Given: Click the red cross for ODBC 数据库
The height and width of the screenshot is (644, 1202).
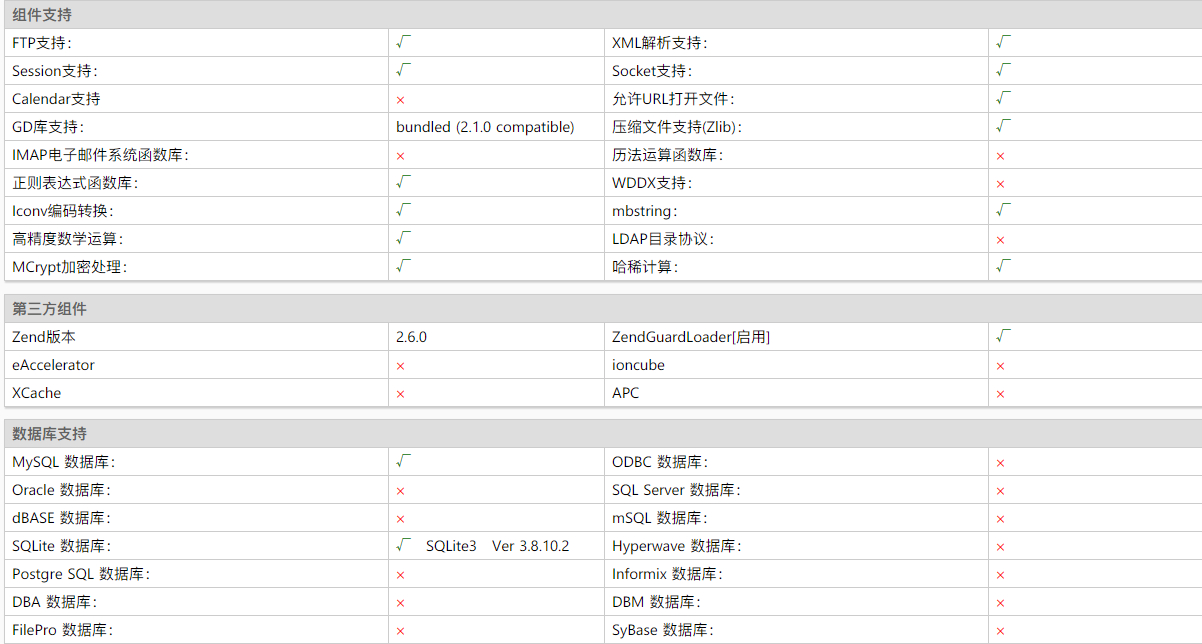Looking at the screenshot, I should pyautogui.click(x=1000, y=463).
